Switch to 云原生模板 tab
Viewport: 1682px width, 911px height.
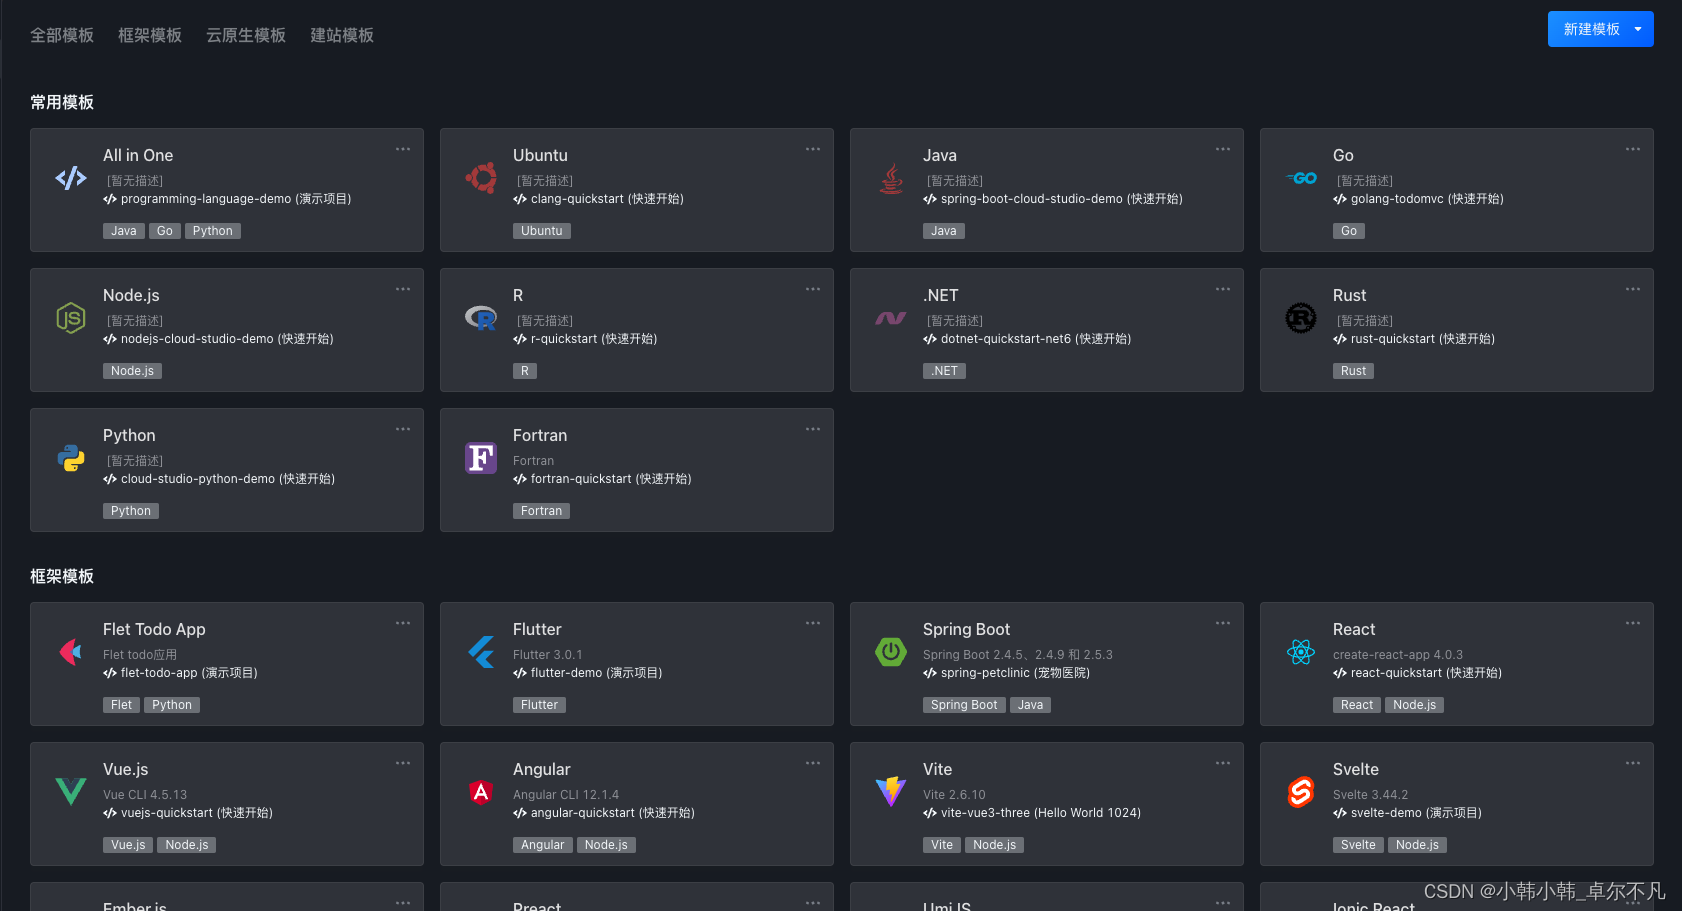tap(246, 35)
